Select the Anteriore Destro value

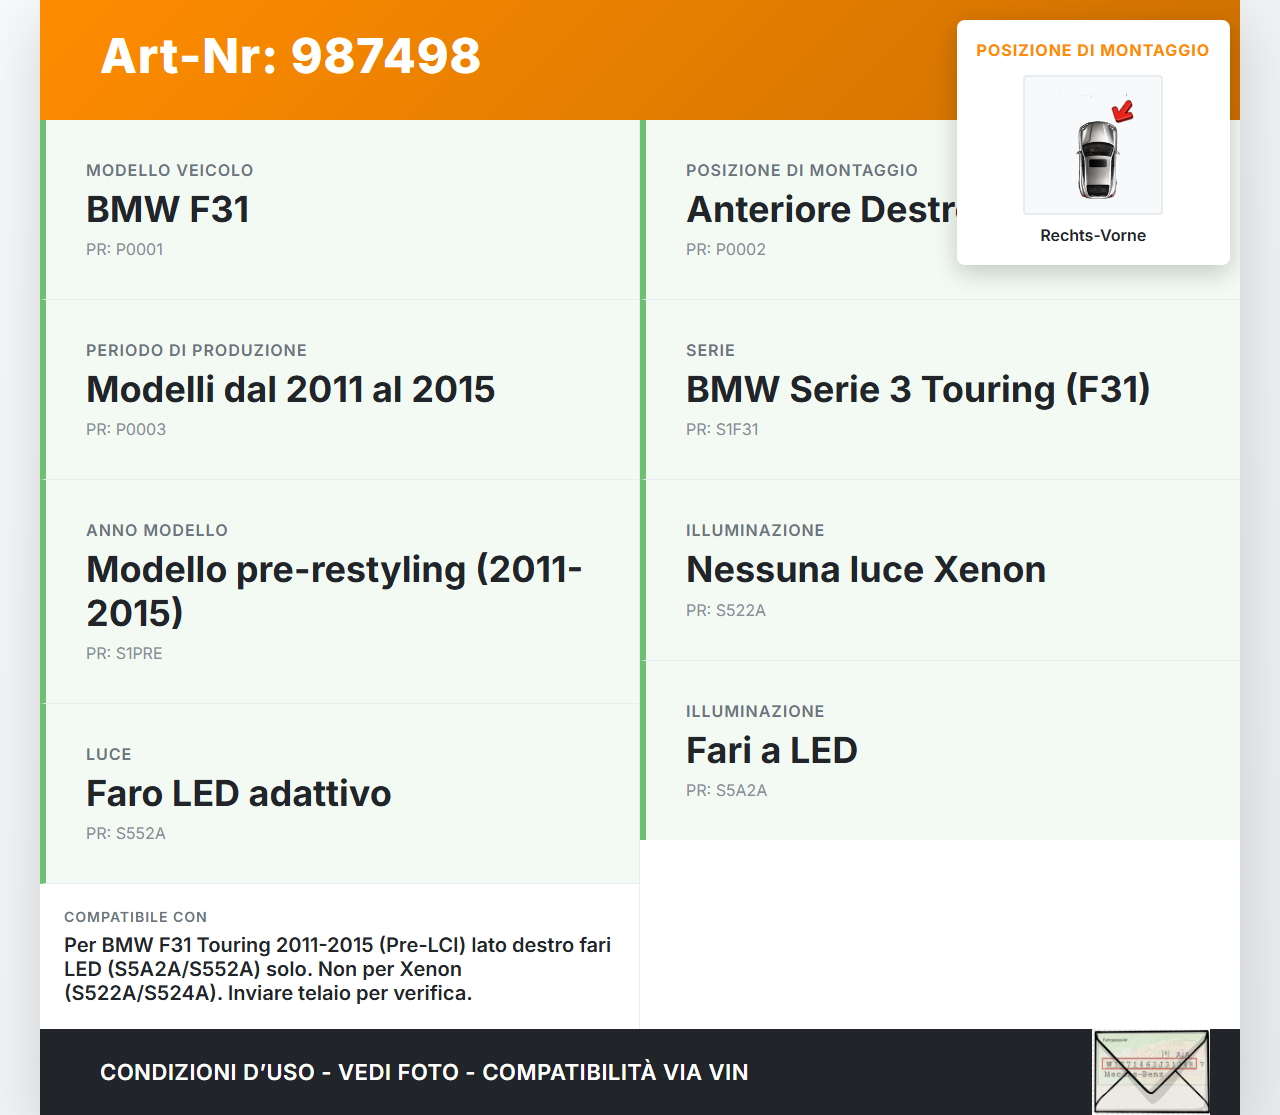pos(821,209)
